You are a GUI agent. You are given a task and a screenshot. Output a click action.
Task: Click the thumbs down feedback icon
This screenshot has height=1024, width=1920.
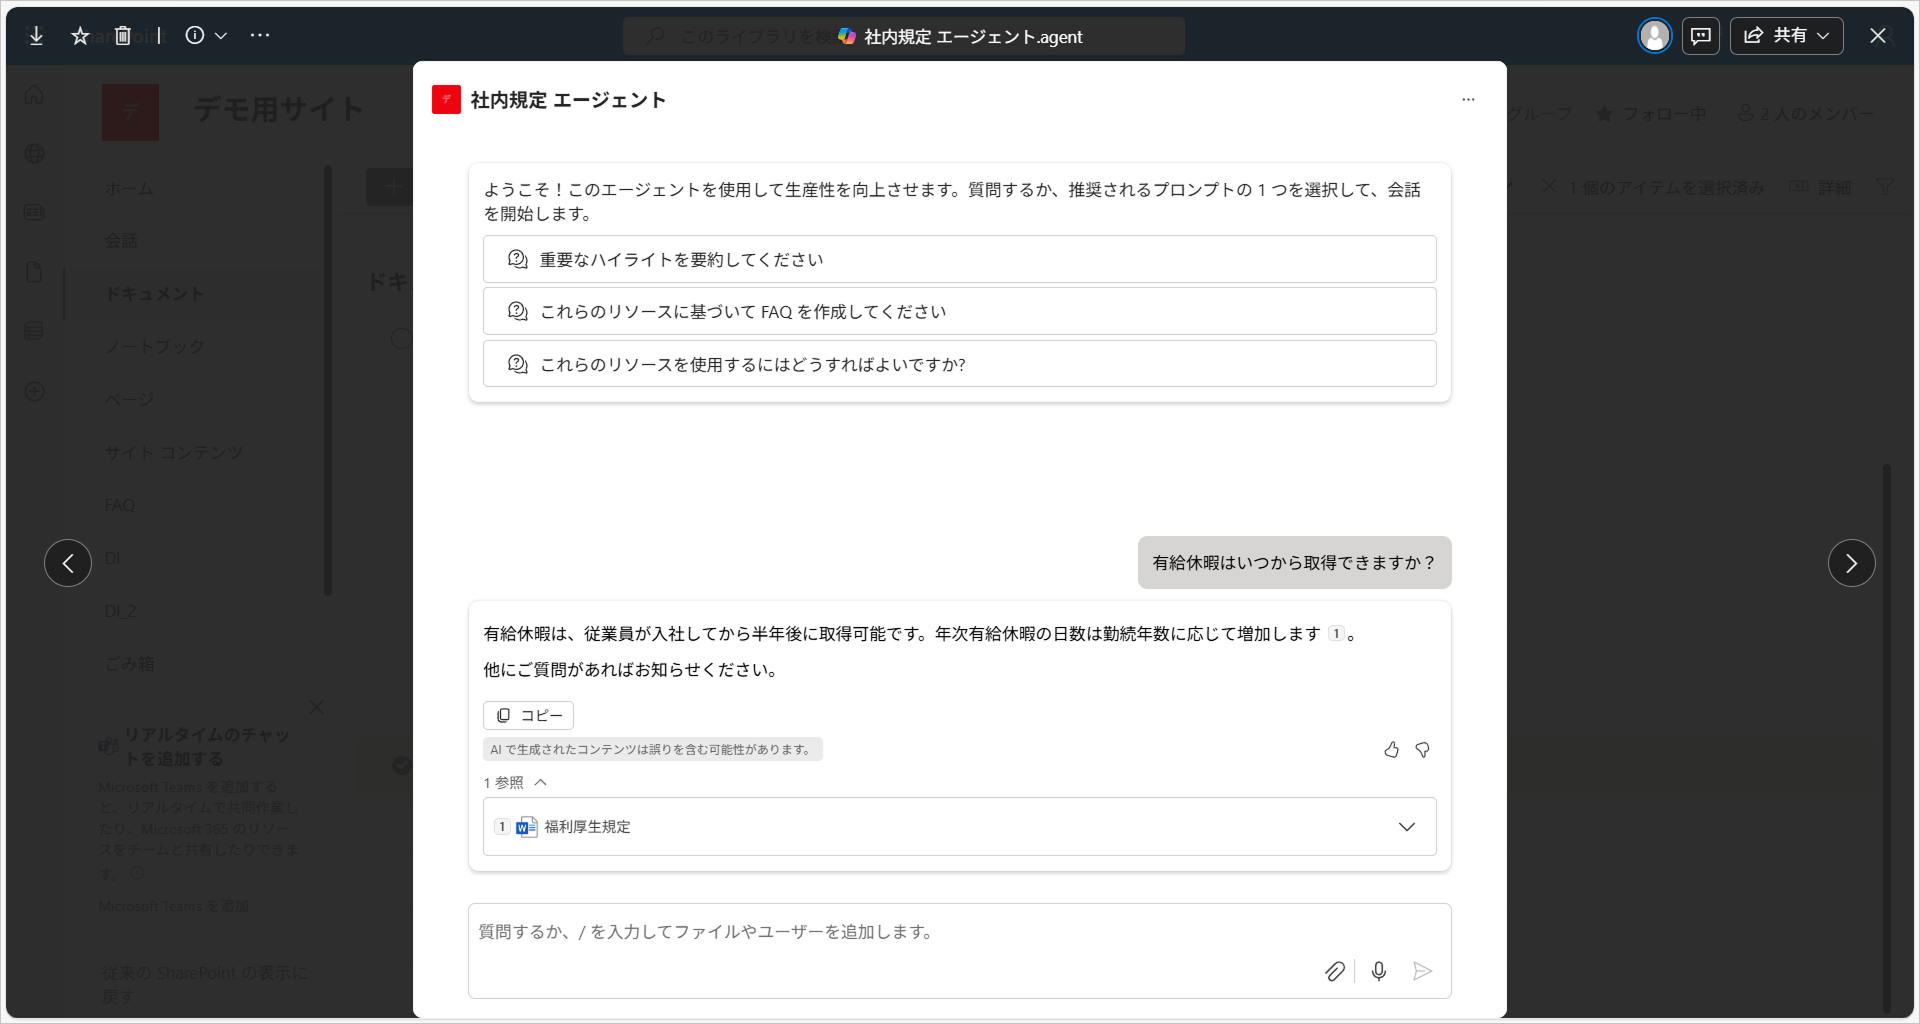point(1422,750)
